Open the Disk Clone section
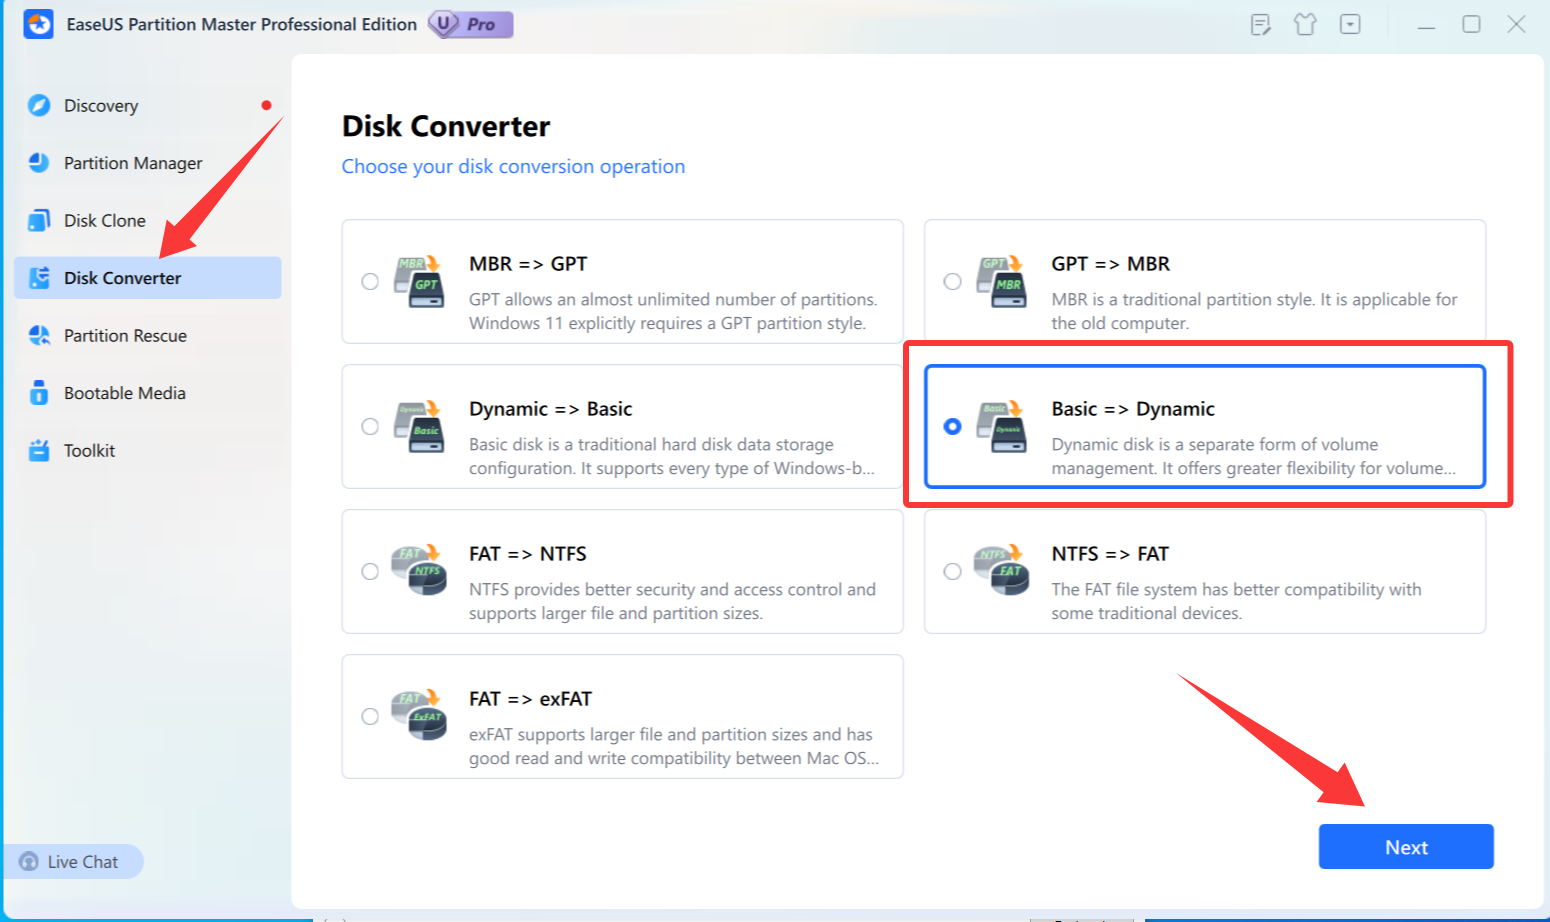The image size is (1550, 922). click(148, 220)
